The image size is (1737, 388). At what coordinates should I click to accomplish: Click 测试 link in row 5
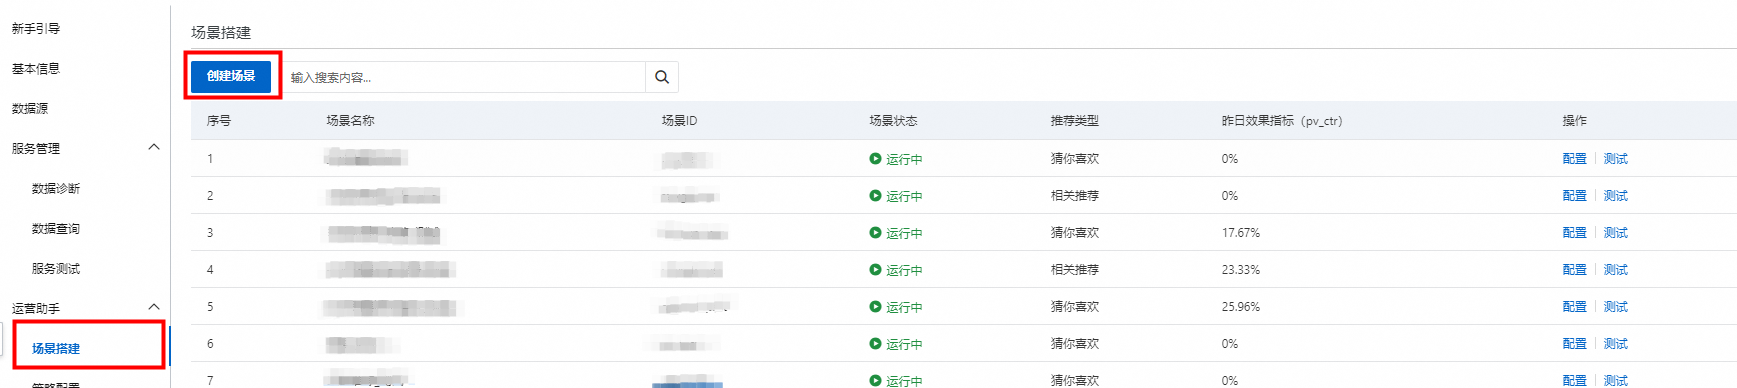(x=1616, y=307)
